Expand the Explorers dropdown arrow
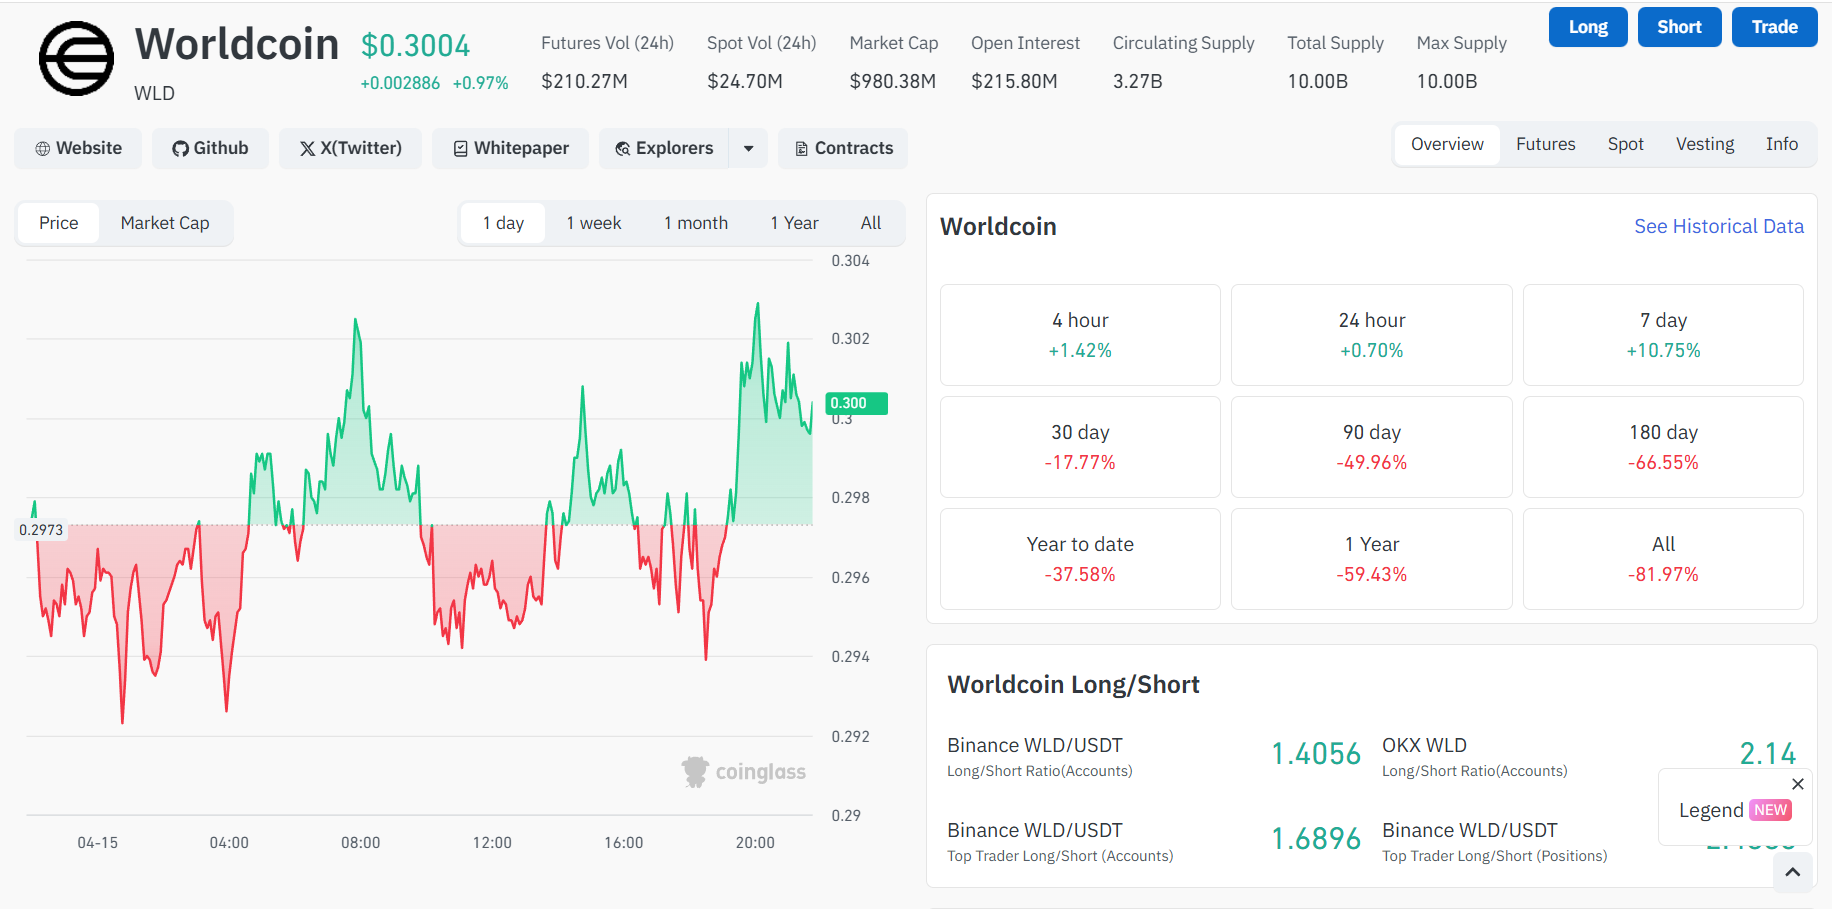Viewport: 1832px width, 909px height. (747, 148)
